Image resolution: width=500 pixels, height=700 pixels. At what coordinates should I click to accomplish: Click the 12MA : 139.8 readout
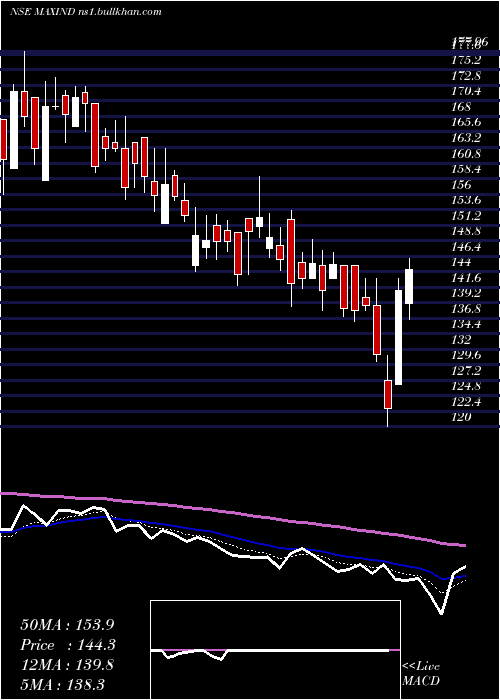pos(67,665)
